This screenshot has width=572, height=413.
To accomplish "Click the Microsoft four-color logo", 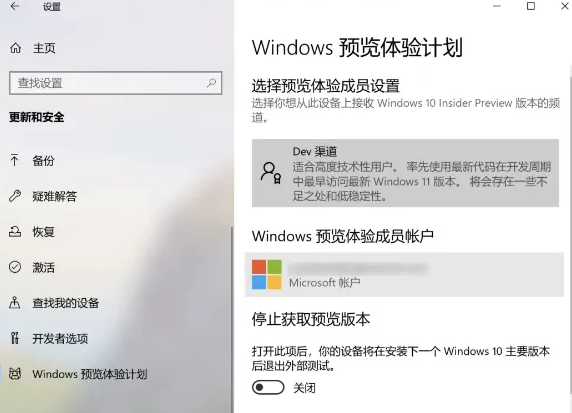I will click(267, 274).
